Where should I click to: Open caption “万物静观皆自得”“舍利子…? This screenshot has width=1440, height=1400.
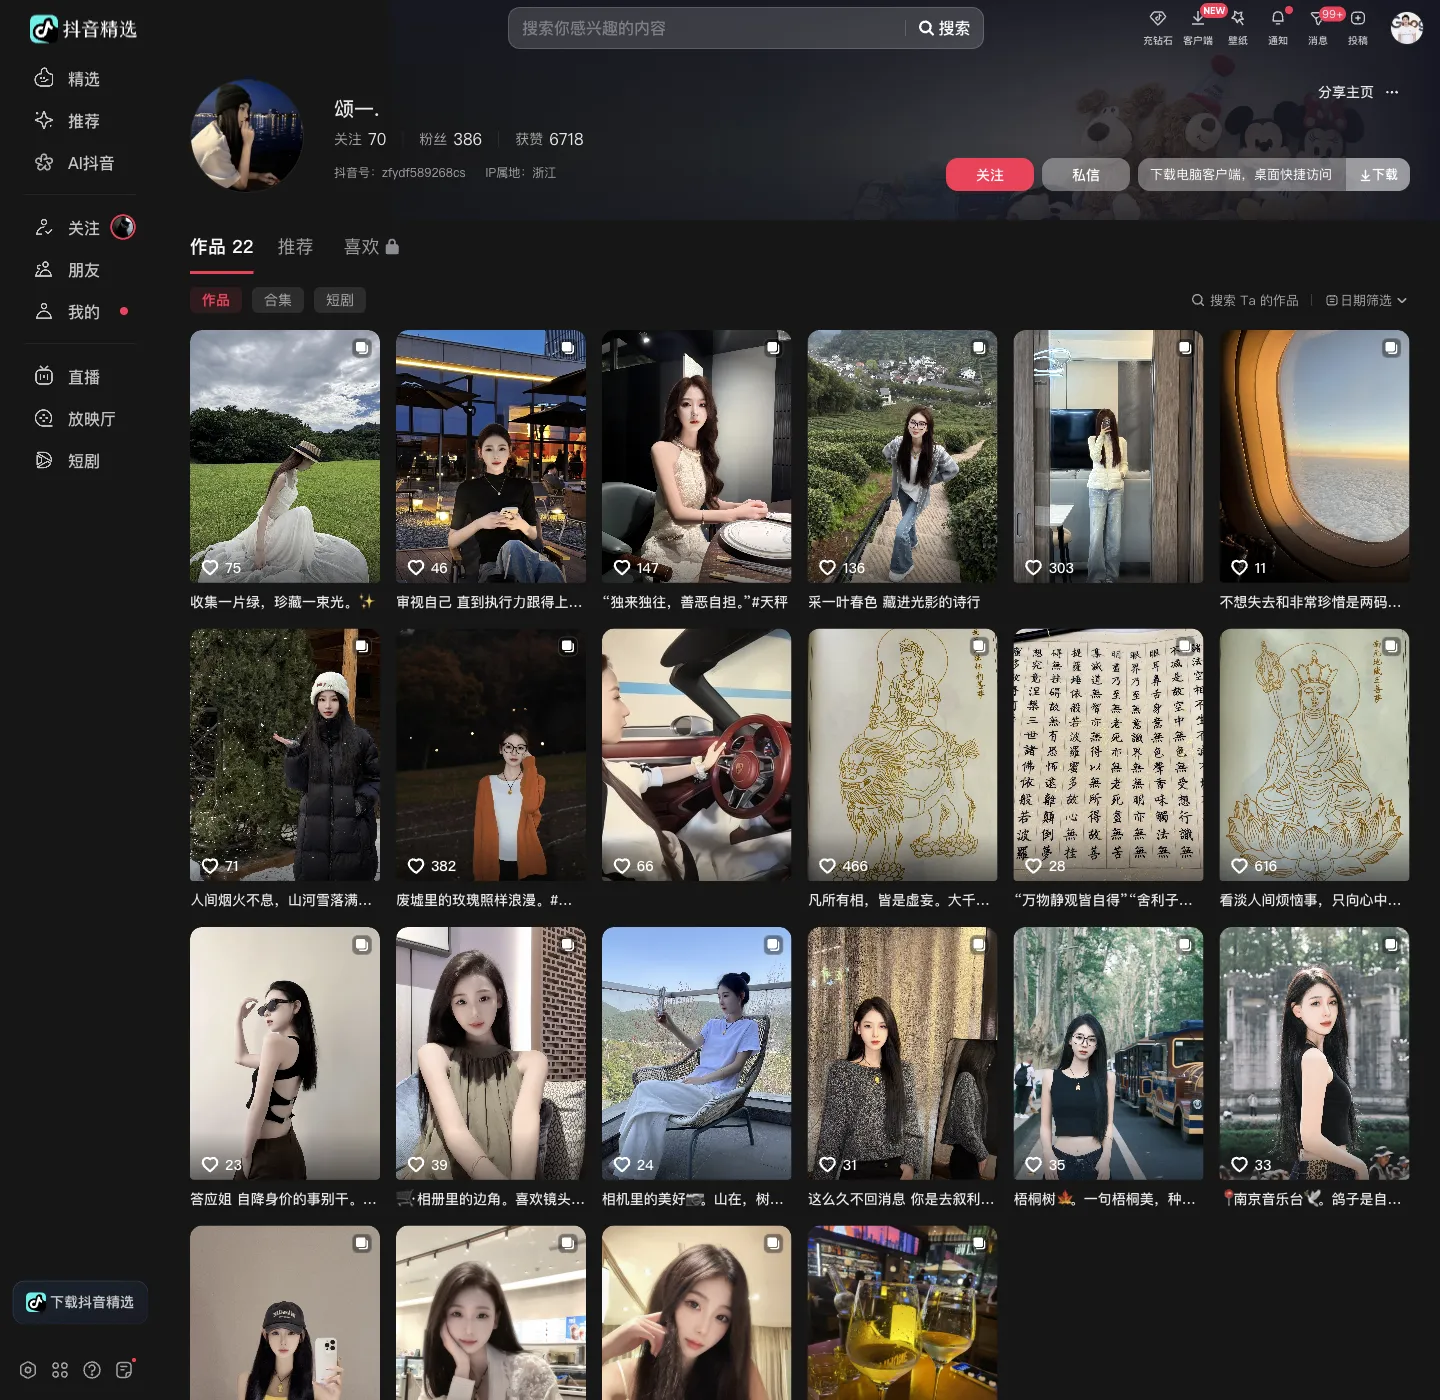tap(1104, 900)
